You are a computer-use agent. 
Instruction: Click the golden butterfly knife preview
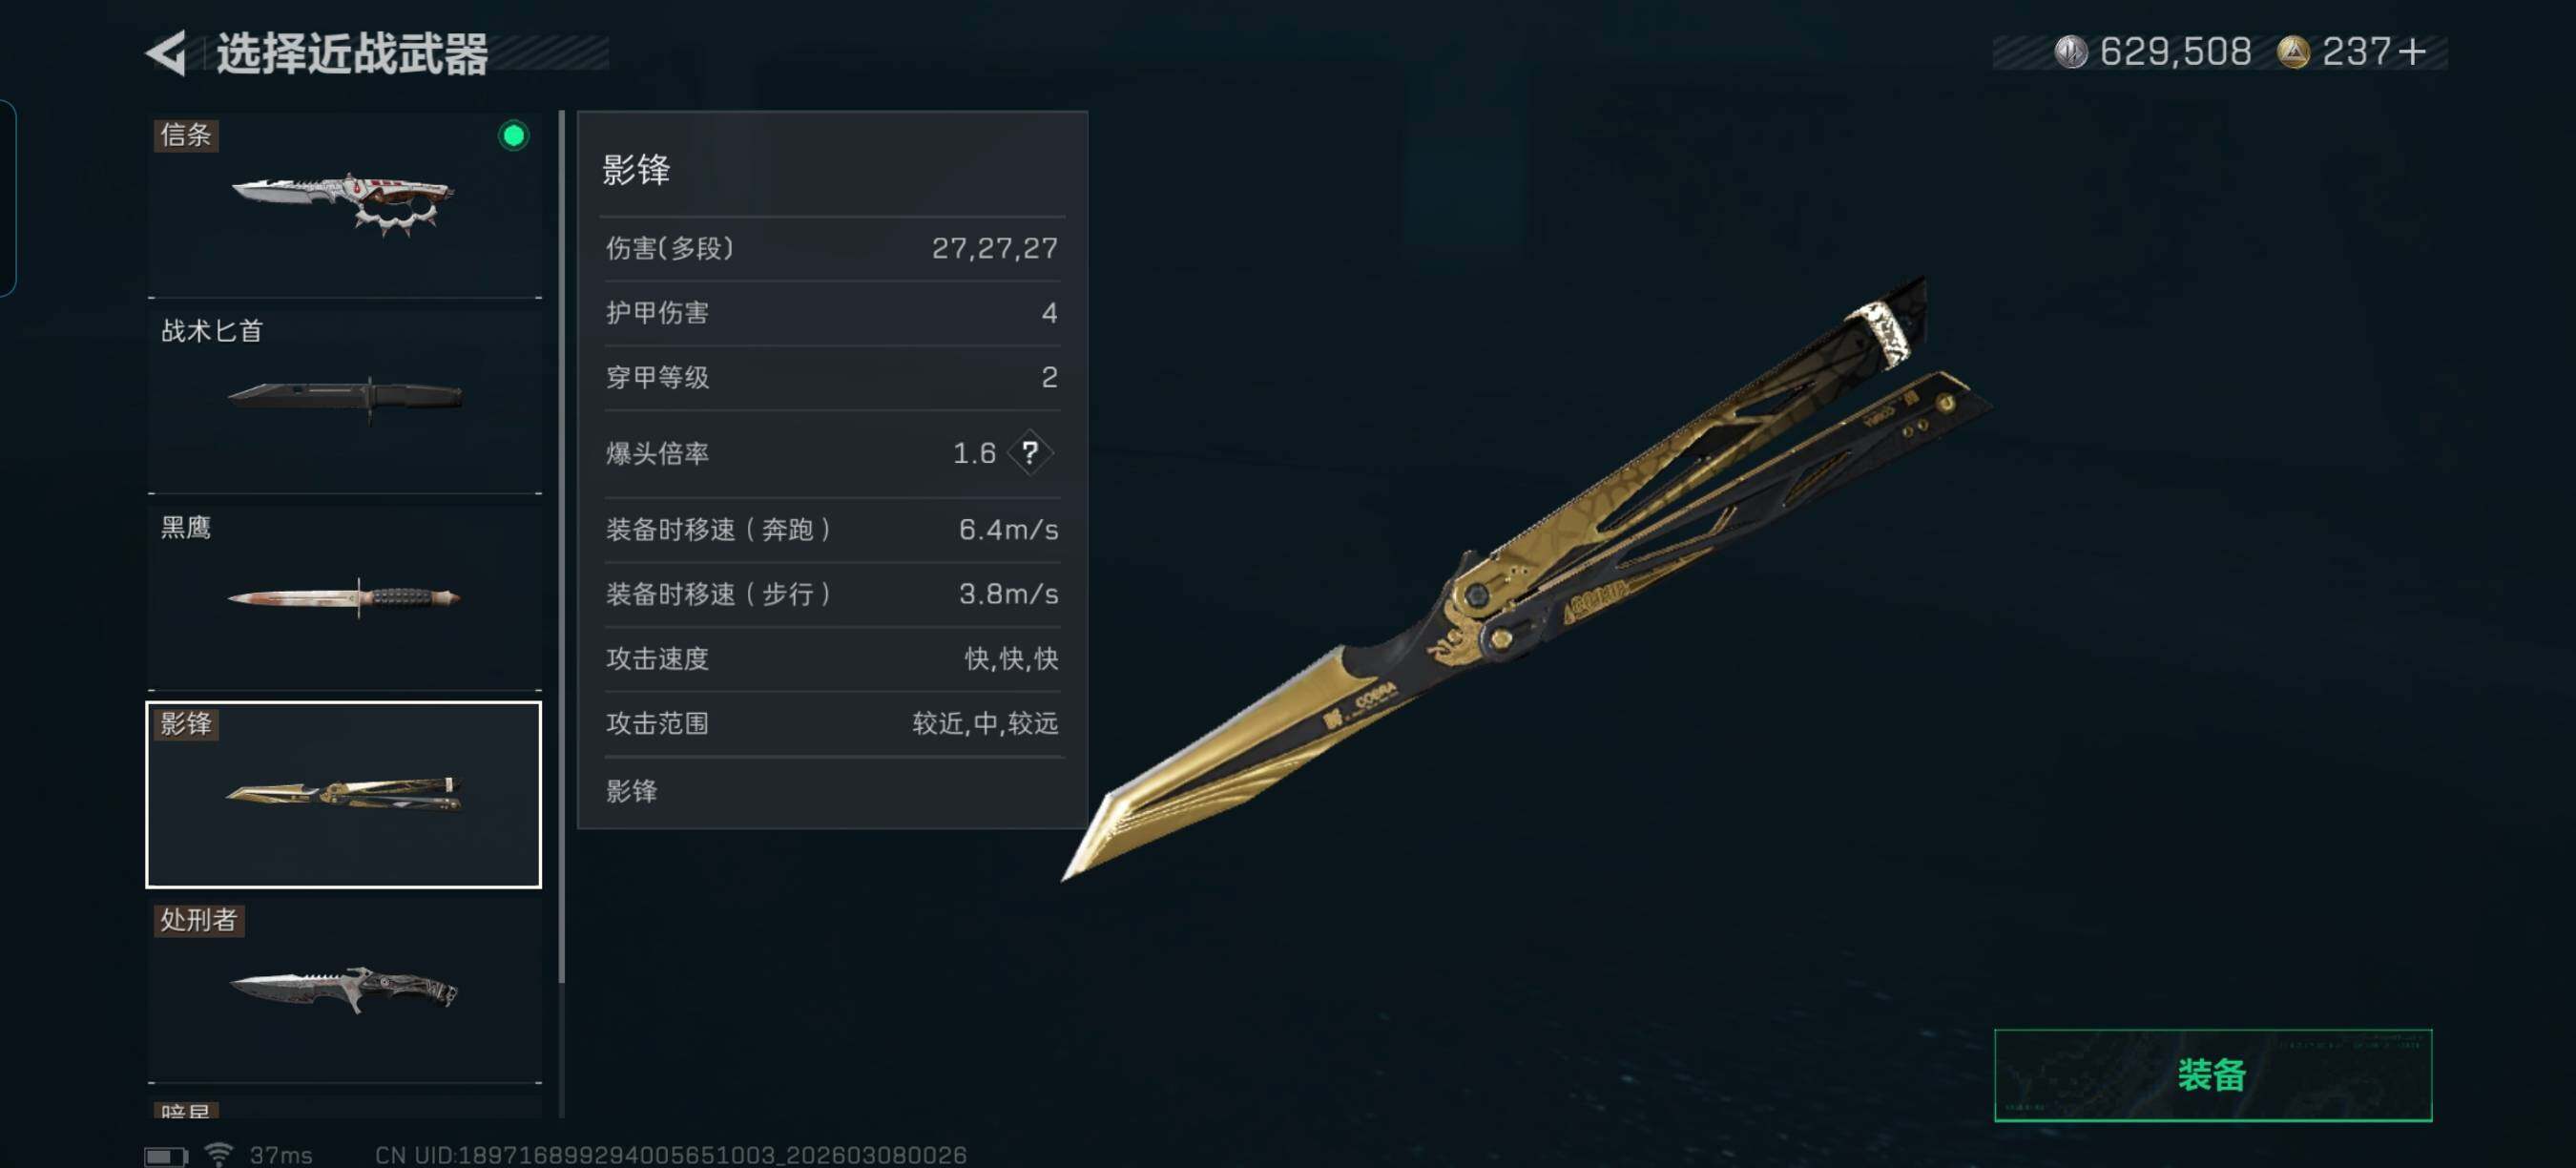tap(1525, 580)
